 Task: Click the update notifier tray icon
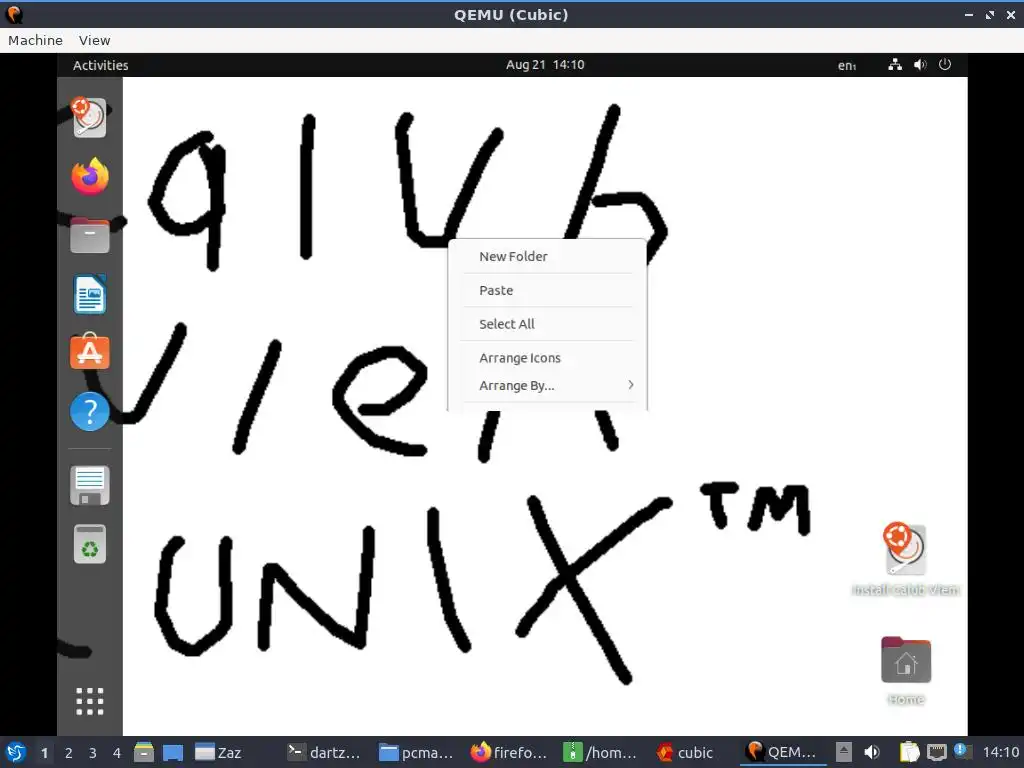coord(963,752)
